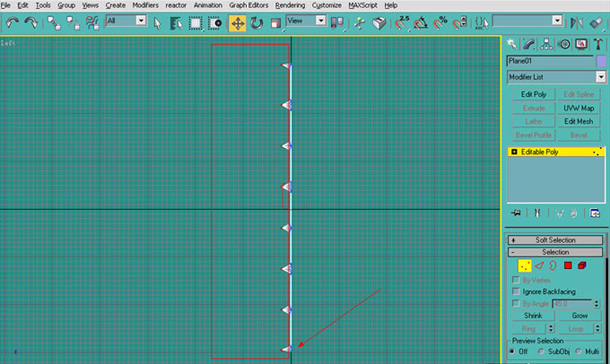
Task: Switch to the Create command panel tab
Action: click(x=512, y=45)
